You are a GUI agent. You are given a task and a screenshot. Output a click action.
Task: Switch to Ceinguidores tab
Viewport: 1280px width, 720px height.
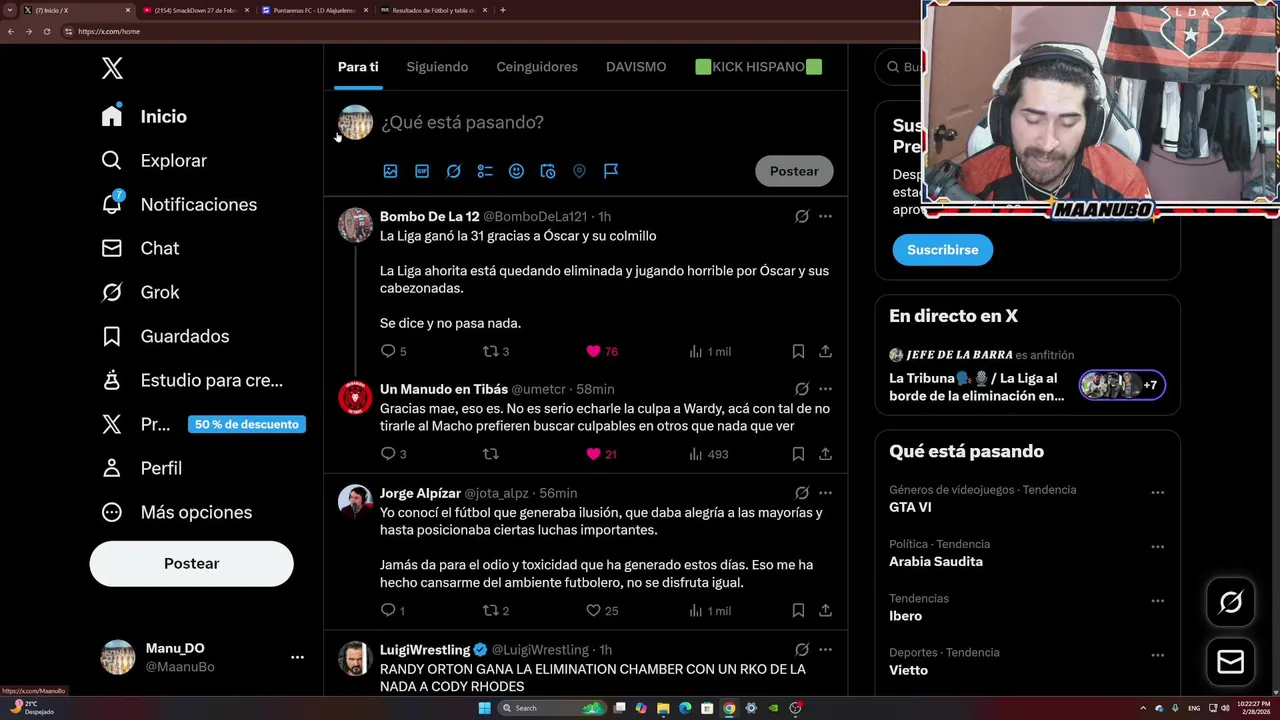point(537,67)
